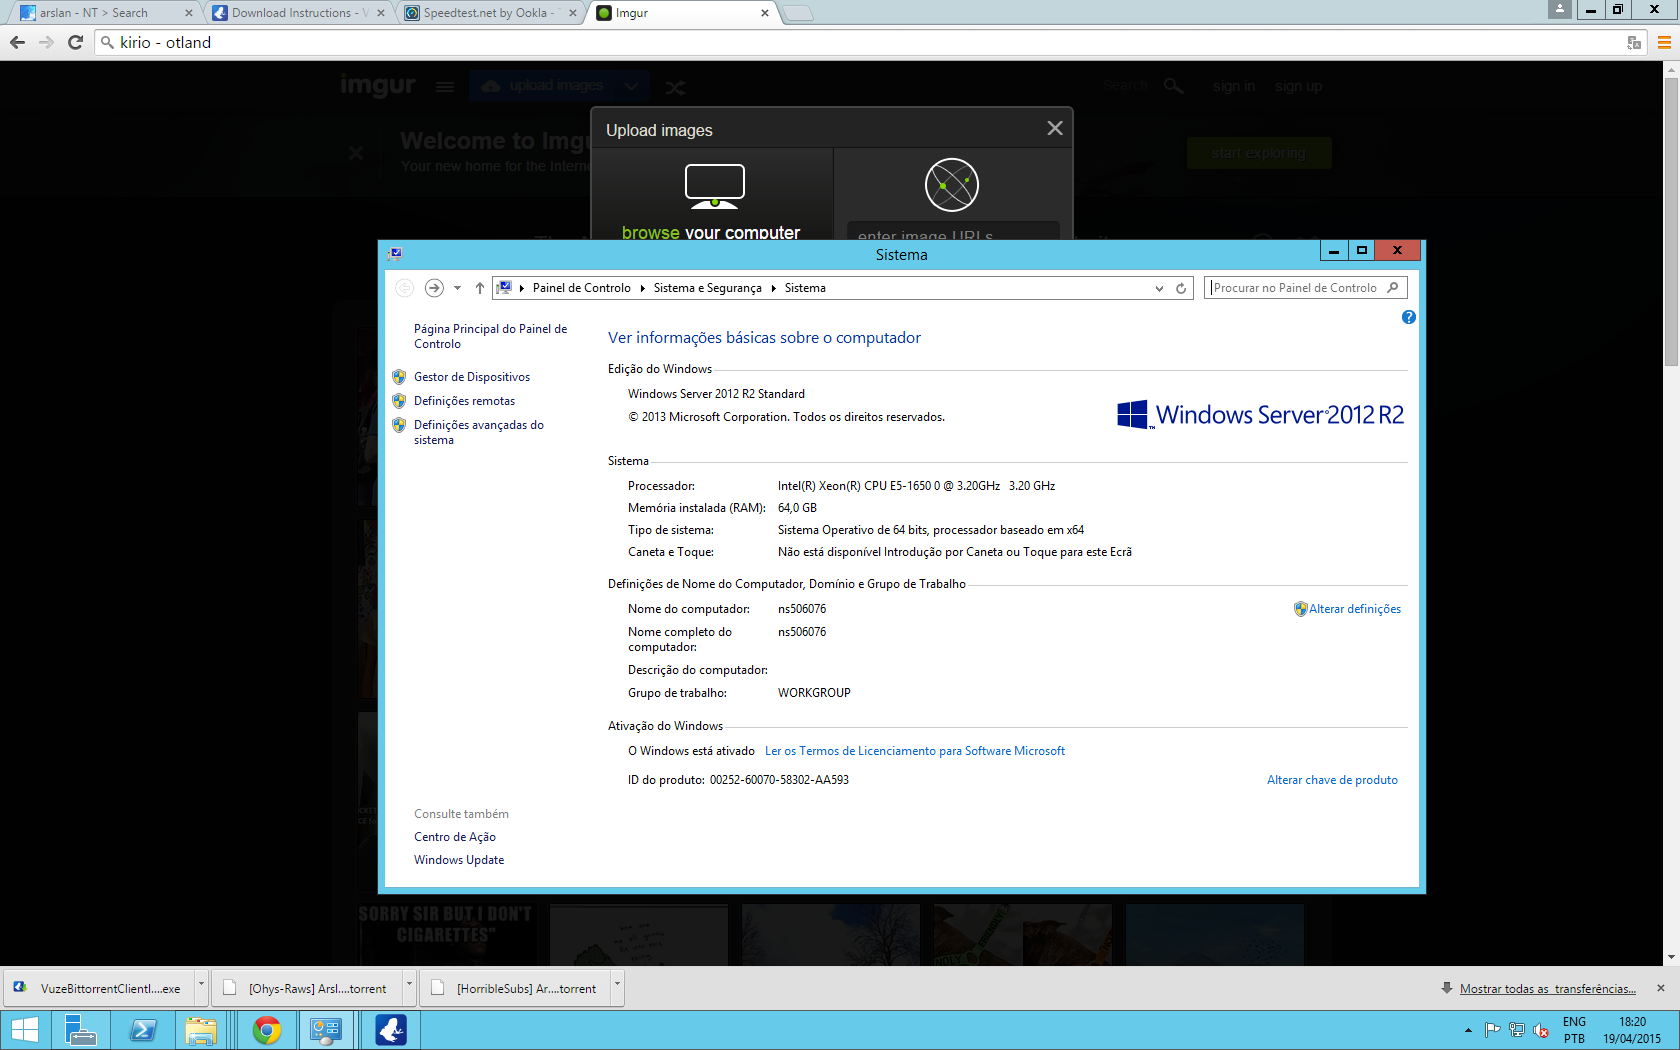
Task: Click network tray icon
Action: coord(1517,1030)
